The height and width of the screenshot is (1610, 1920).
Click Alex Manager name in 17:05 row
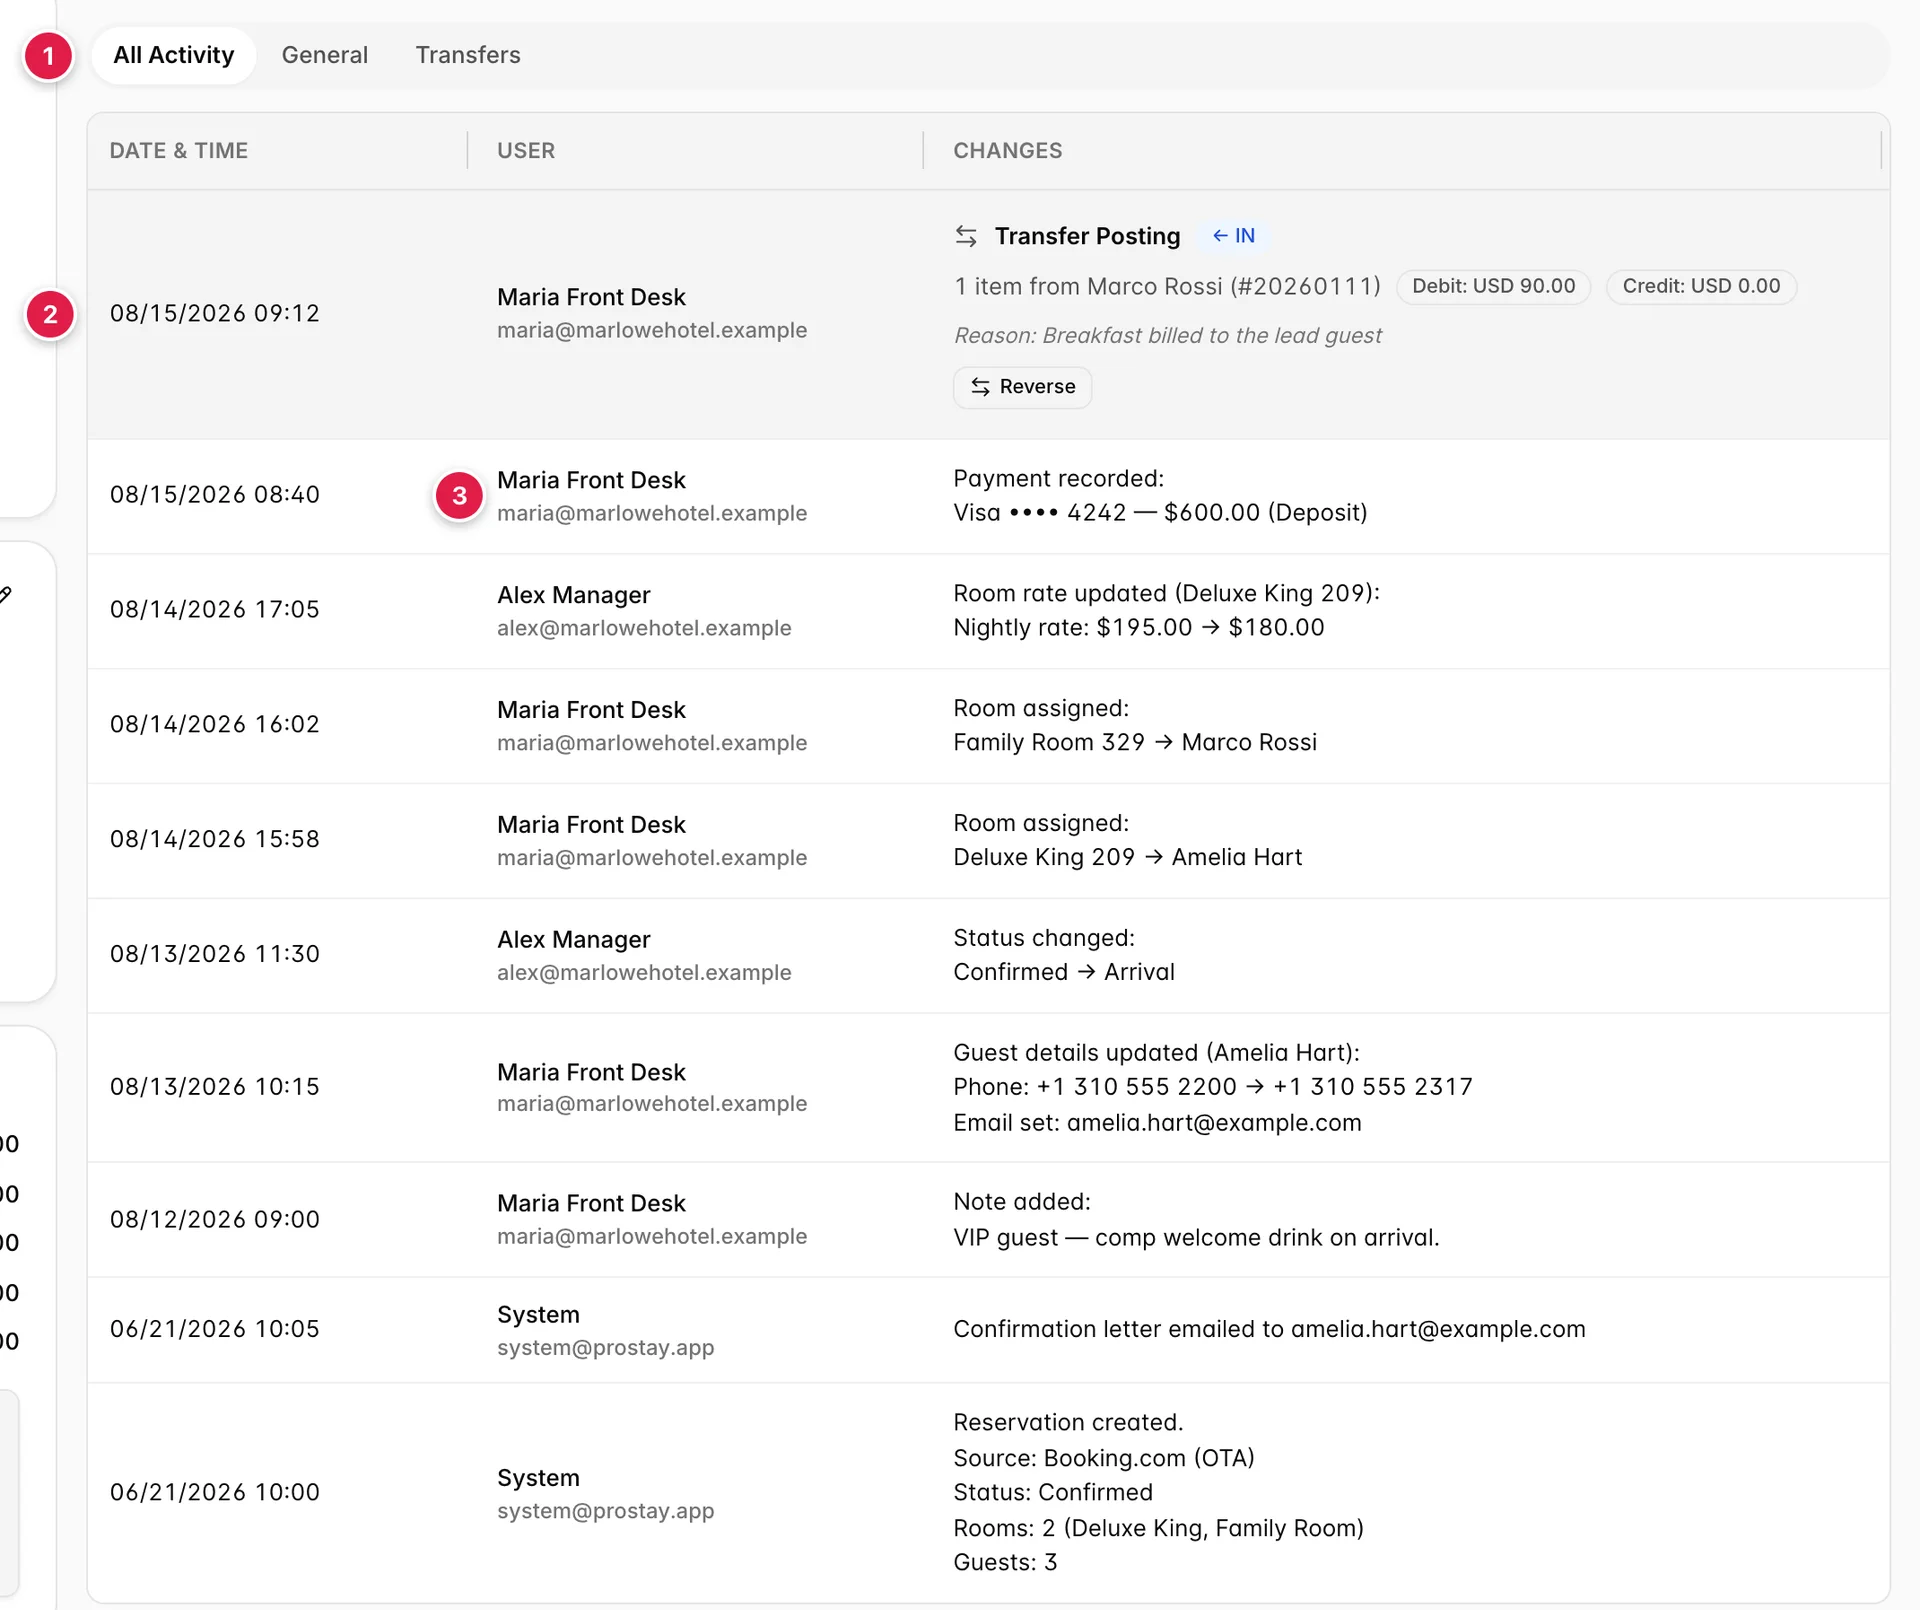click(x=573, y=595)
